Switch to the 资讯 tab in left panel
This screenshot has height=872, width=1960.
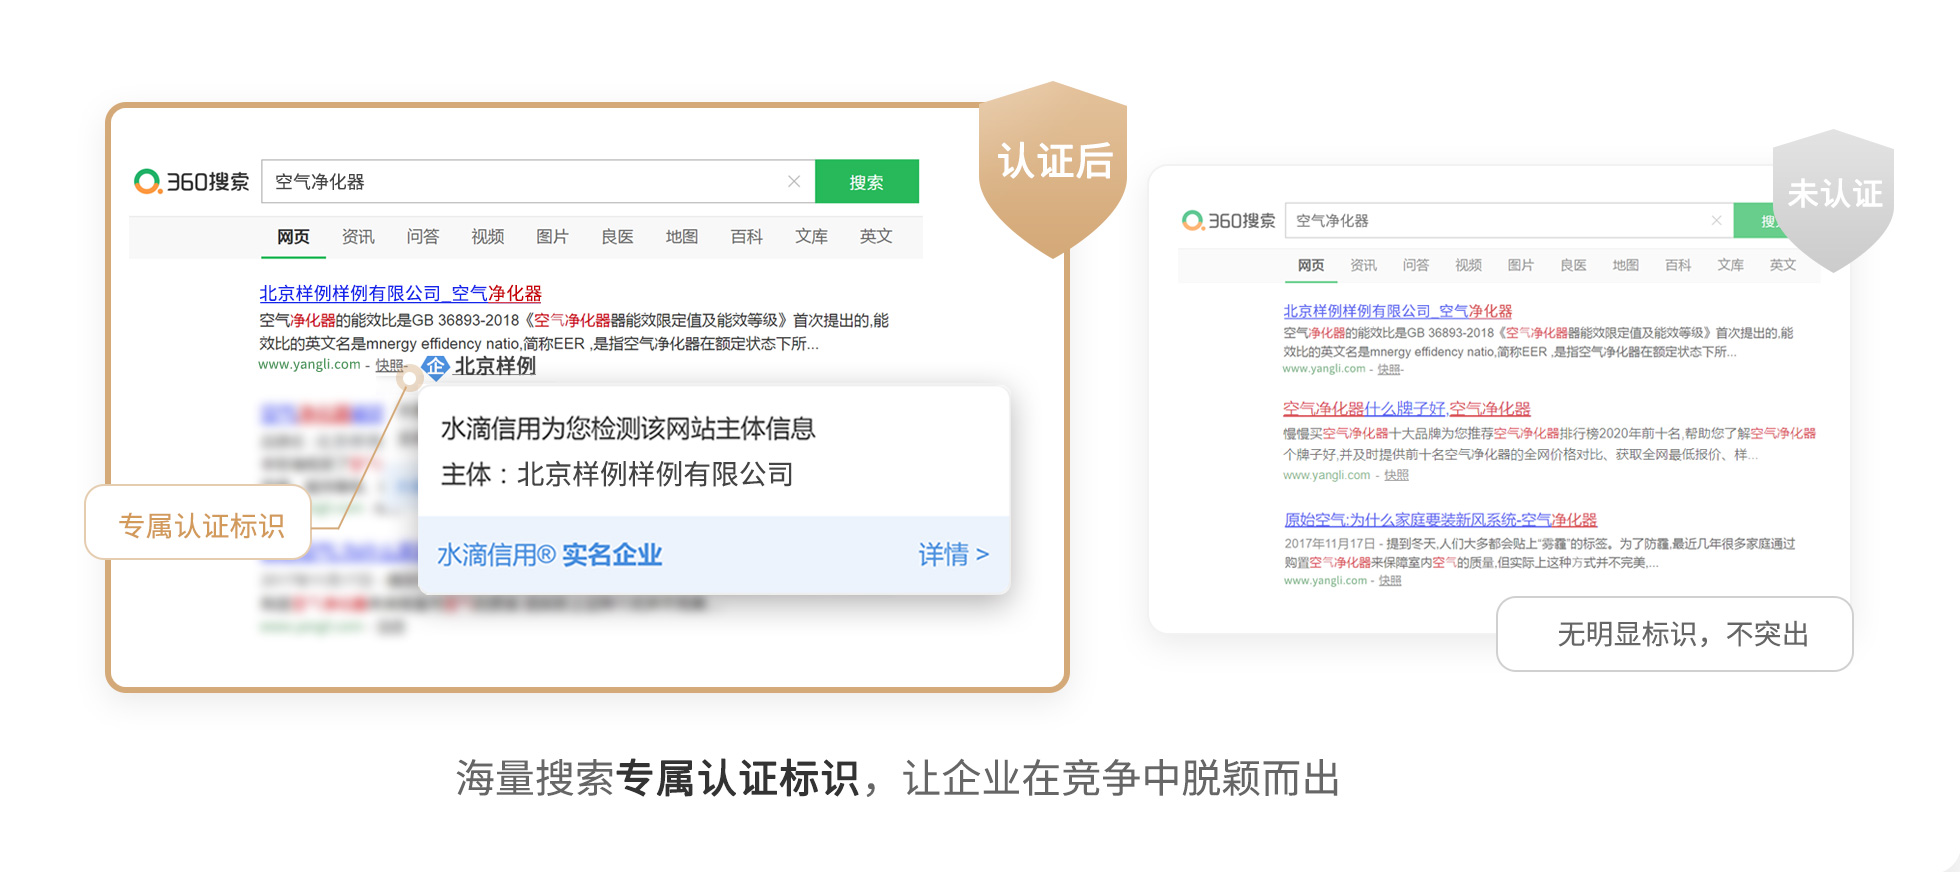[x=358, y=237]
